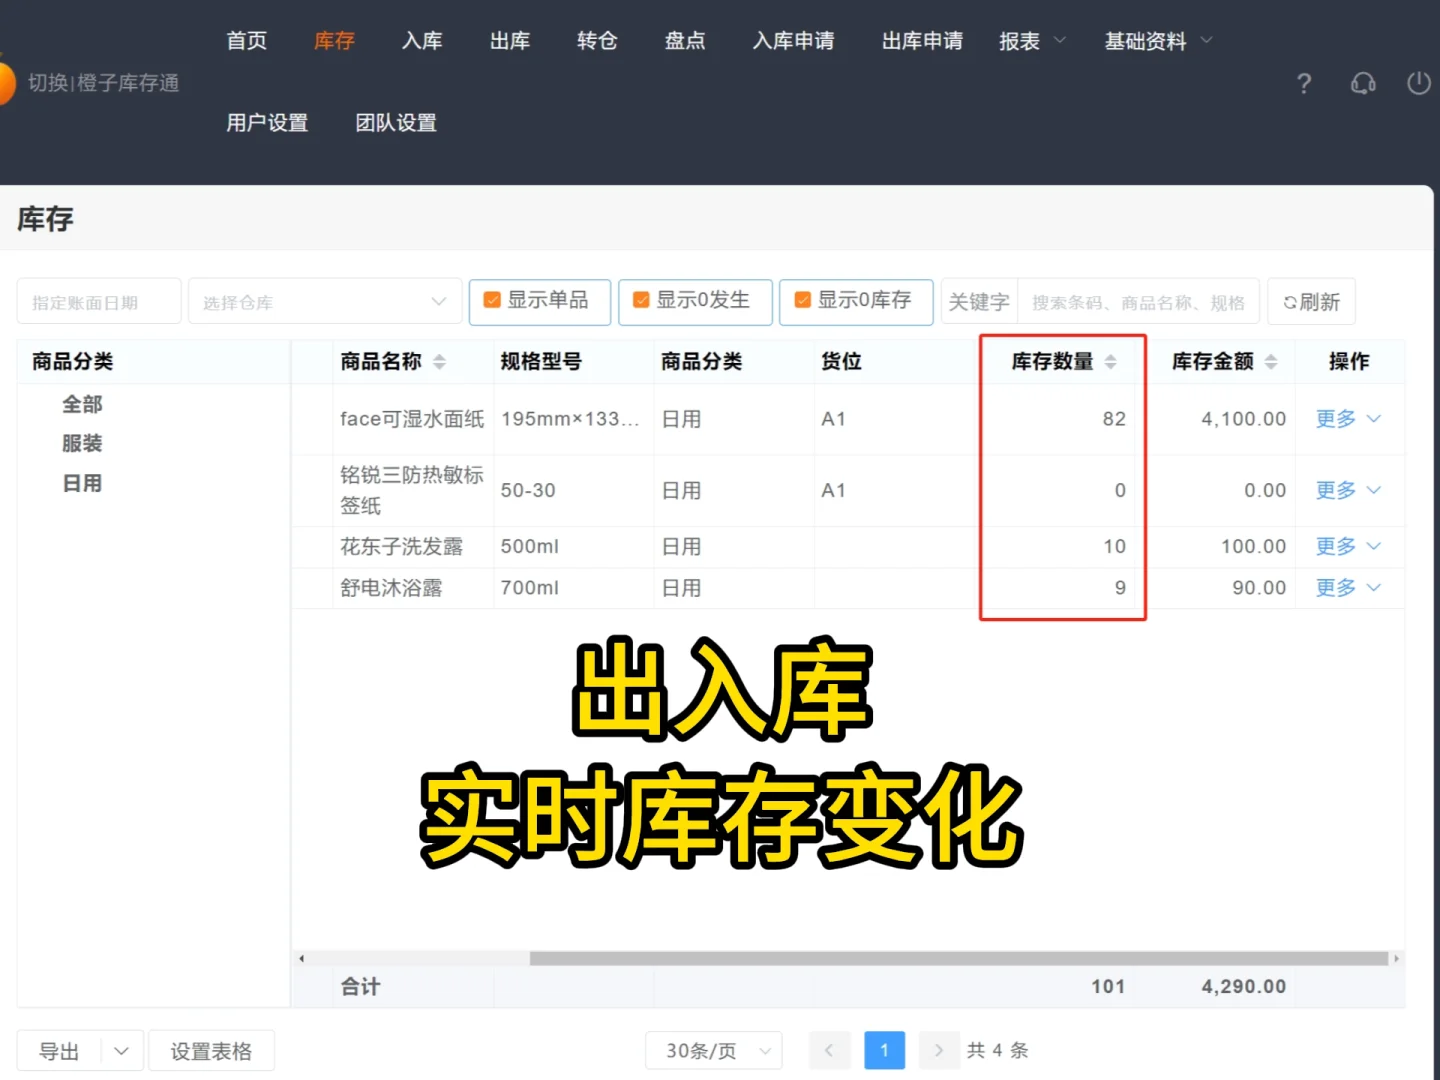Uncheck the 显示0发生 checkbox
The height and width of the screenshot is (1080, 1440).
point(640,299)
